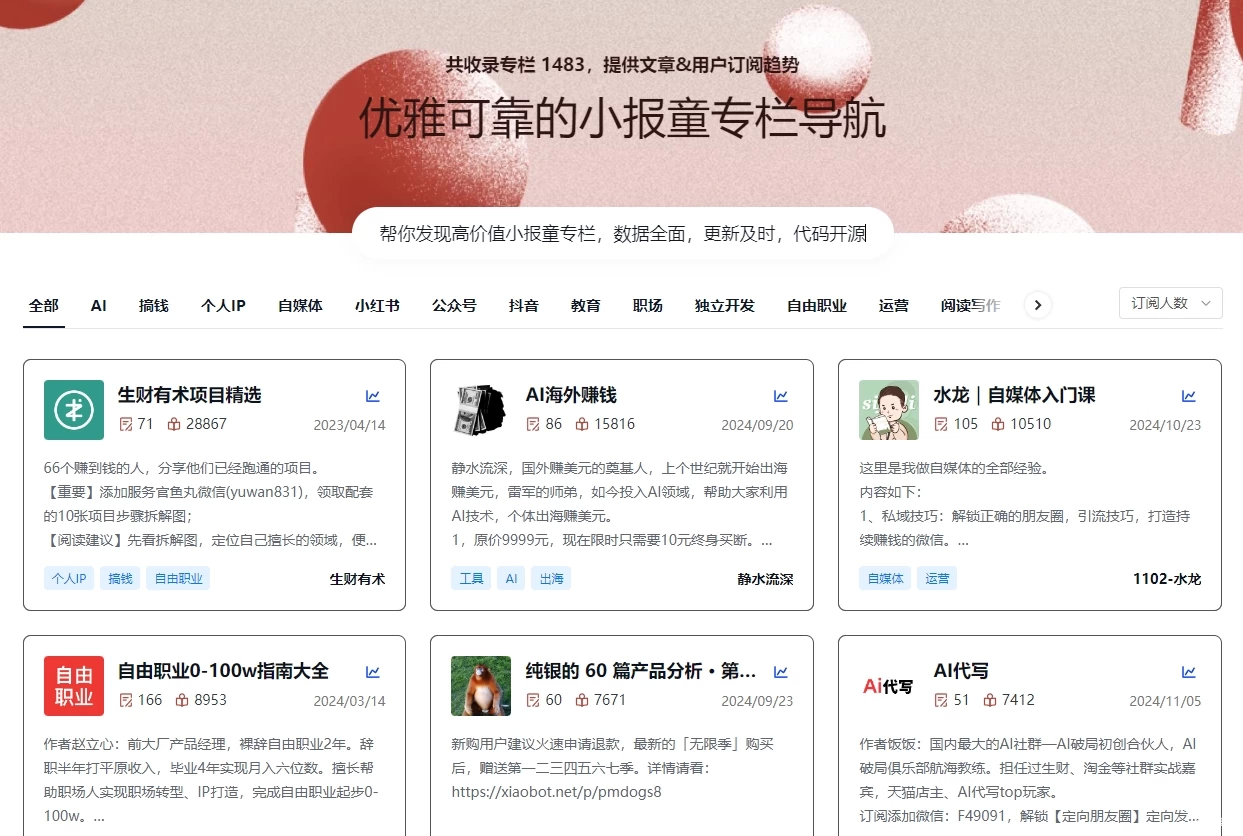Click the trend chart icon on 生财有术项目精选 card
1243x836 pixels.
pyautogui.click(x=372, y=395)
